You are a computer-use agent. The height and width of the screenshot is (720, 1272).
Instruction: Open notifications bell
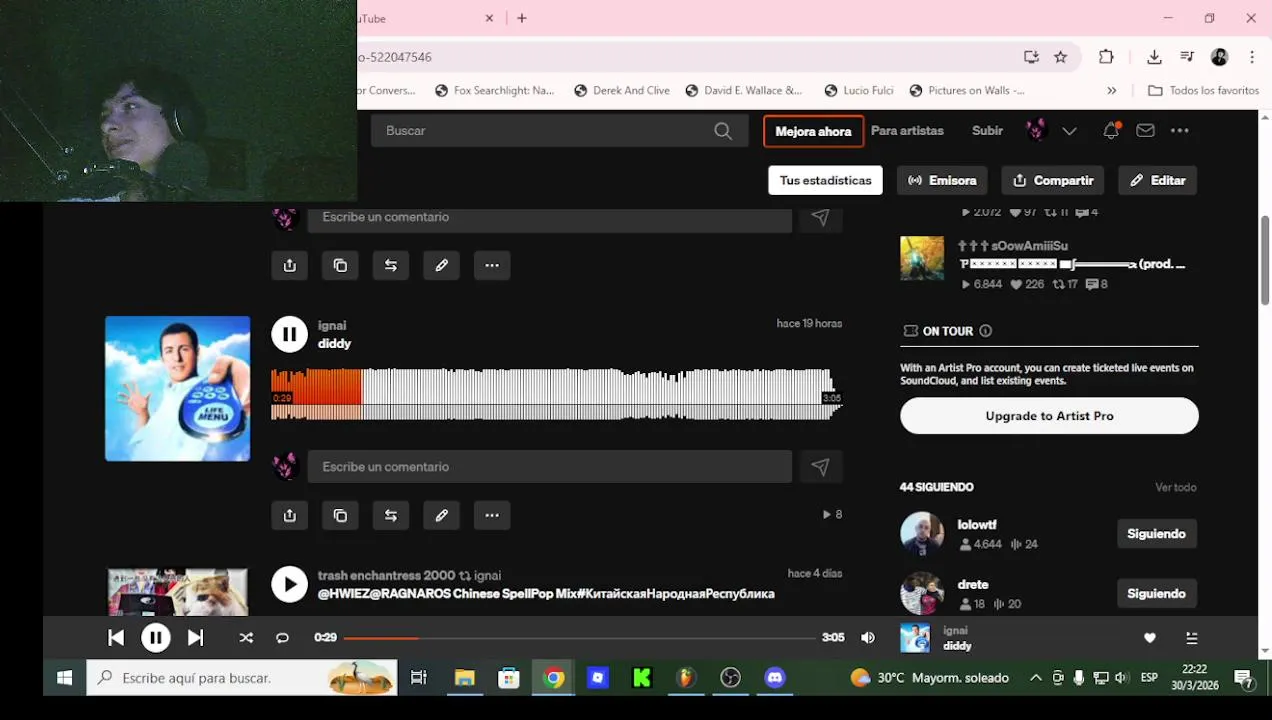1110,131
